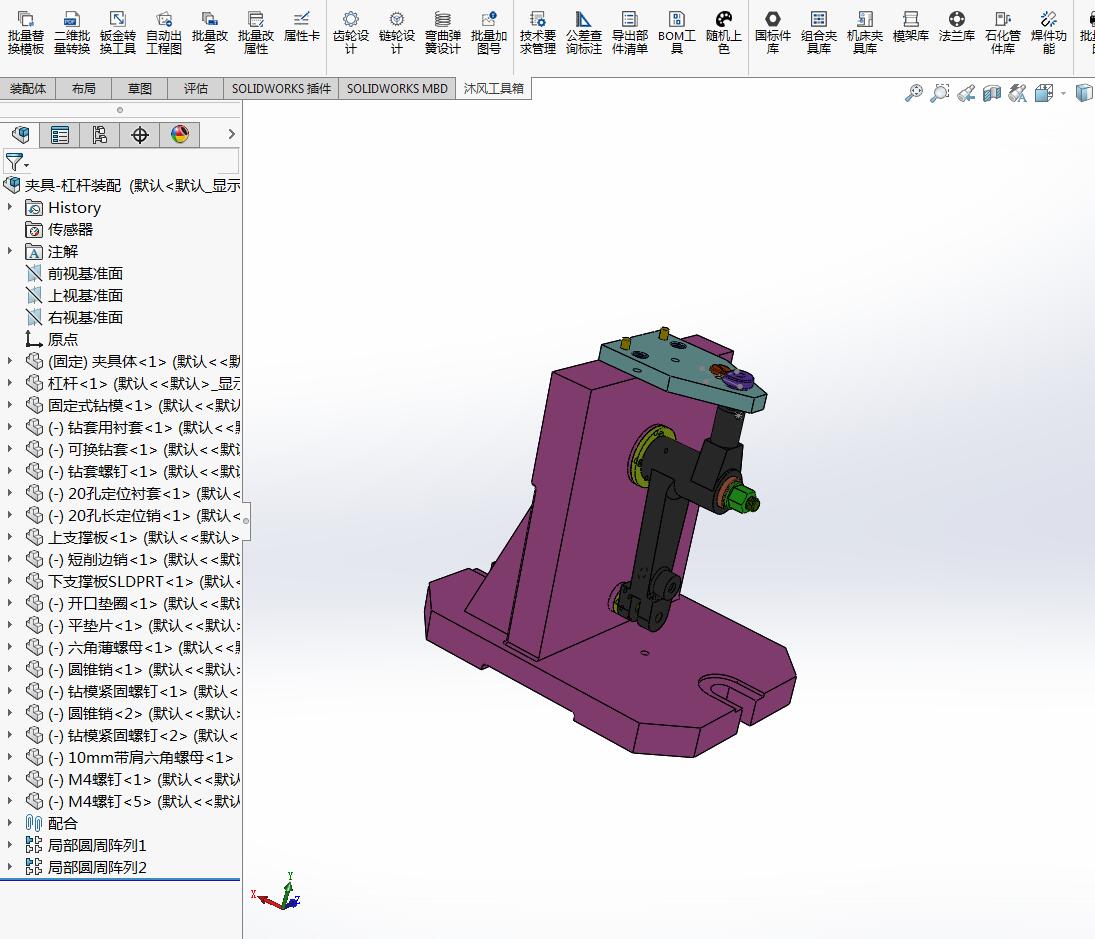
Task: Launch the 批量替换模板 batch template tool
Action: coord(24,30)
